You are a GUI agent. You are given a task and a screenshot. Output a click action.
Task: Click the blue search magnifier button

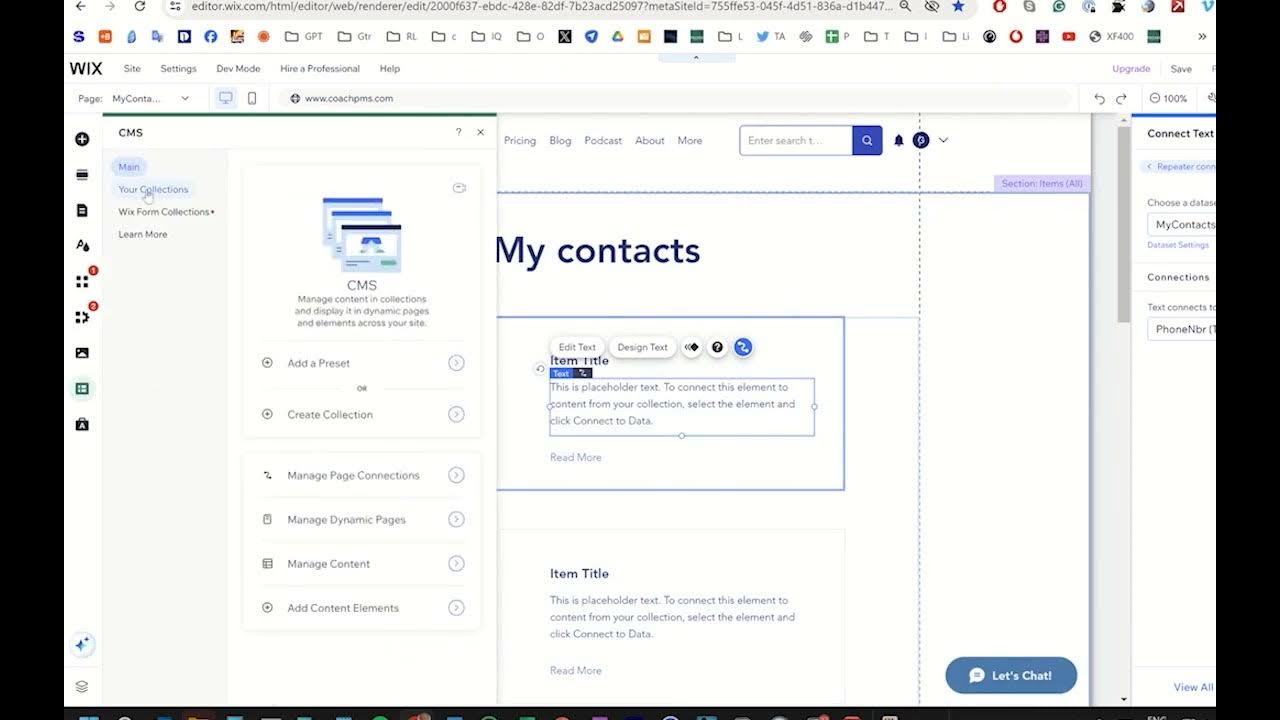click(867, 141)
